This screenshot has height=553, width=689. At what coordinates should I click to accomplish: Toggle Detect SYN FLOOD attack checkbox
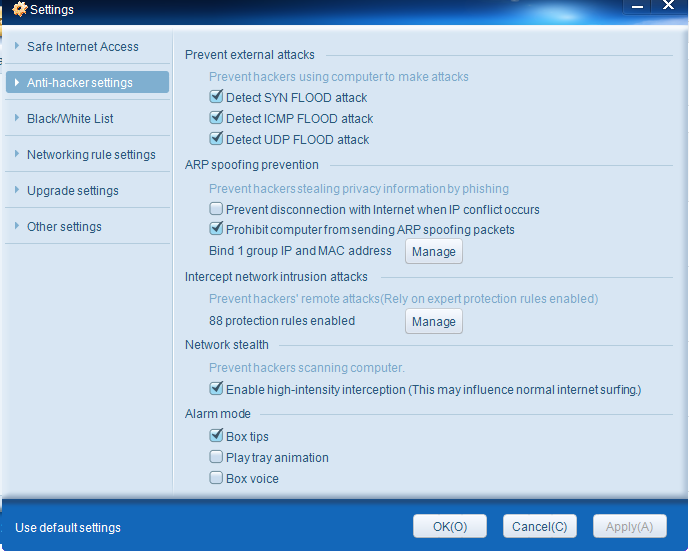[x=216, y=96]
